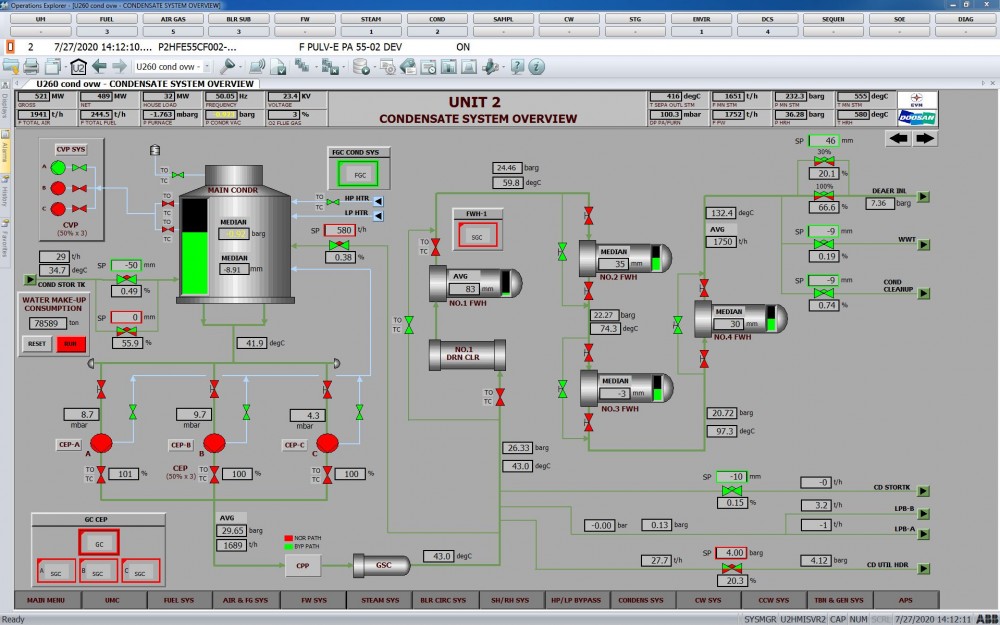Click the DEAER INL green arrow link
The width and height of the screenshot is (1000, 625).
click(x=923, y=198)
